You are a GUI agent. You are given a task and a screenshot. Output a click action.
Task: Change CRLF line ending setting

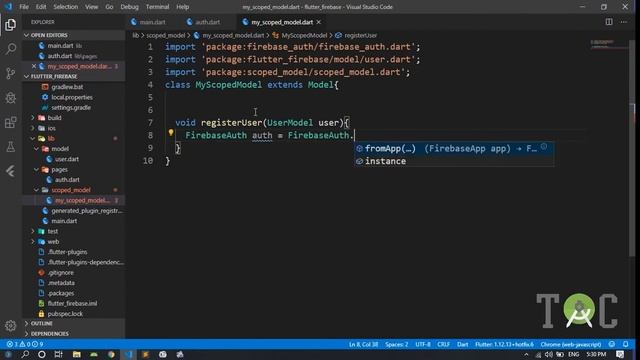pos(443,344)
